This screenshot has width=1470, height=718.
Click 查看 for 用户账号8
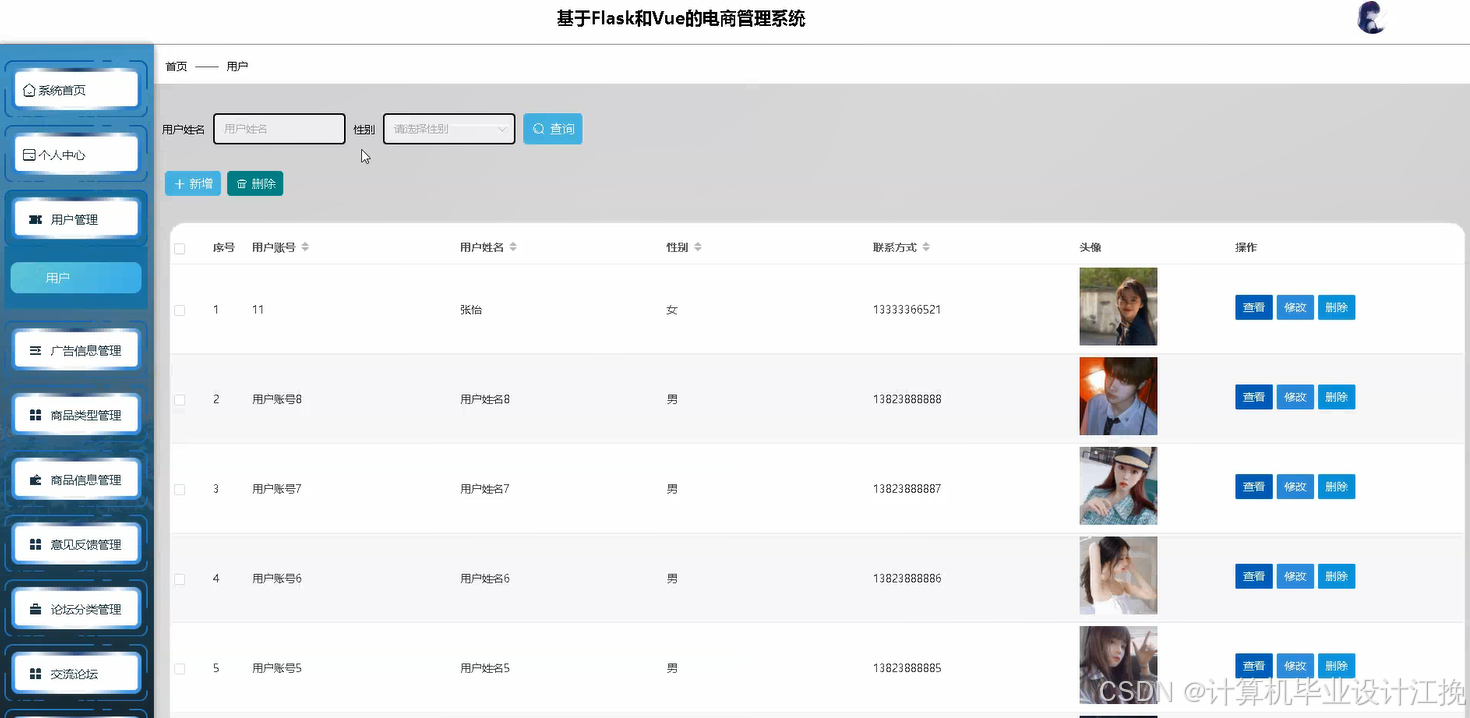click(1254, 397)
